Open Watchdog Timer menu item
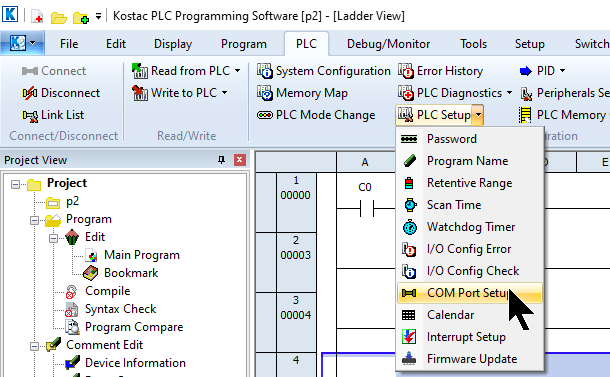Viewport: 610px width, 377px height. 469,227
